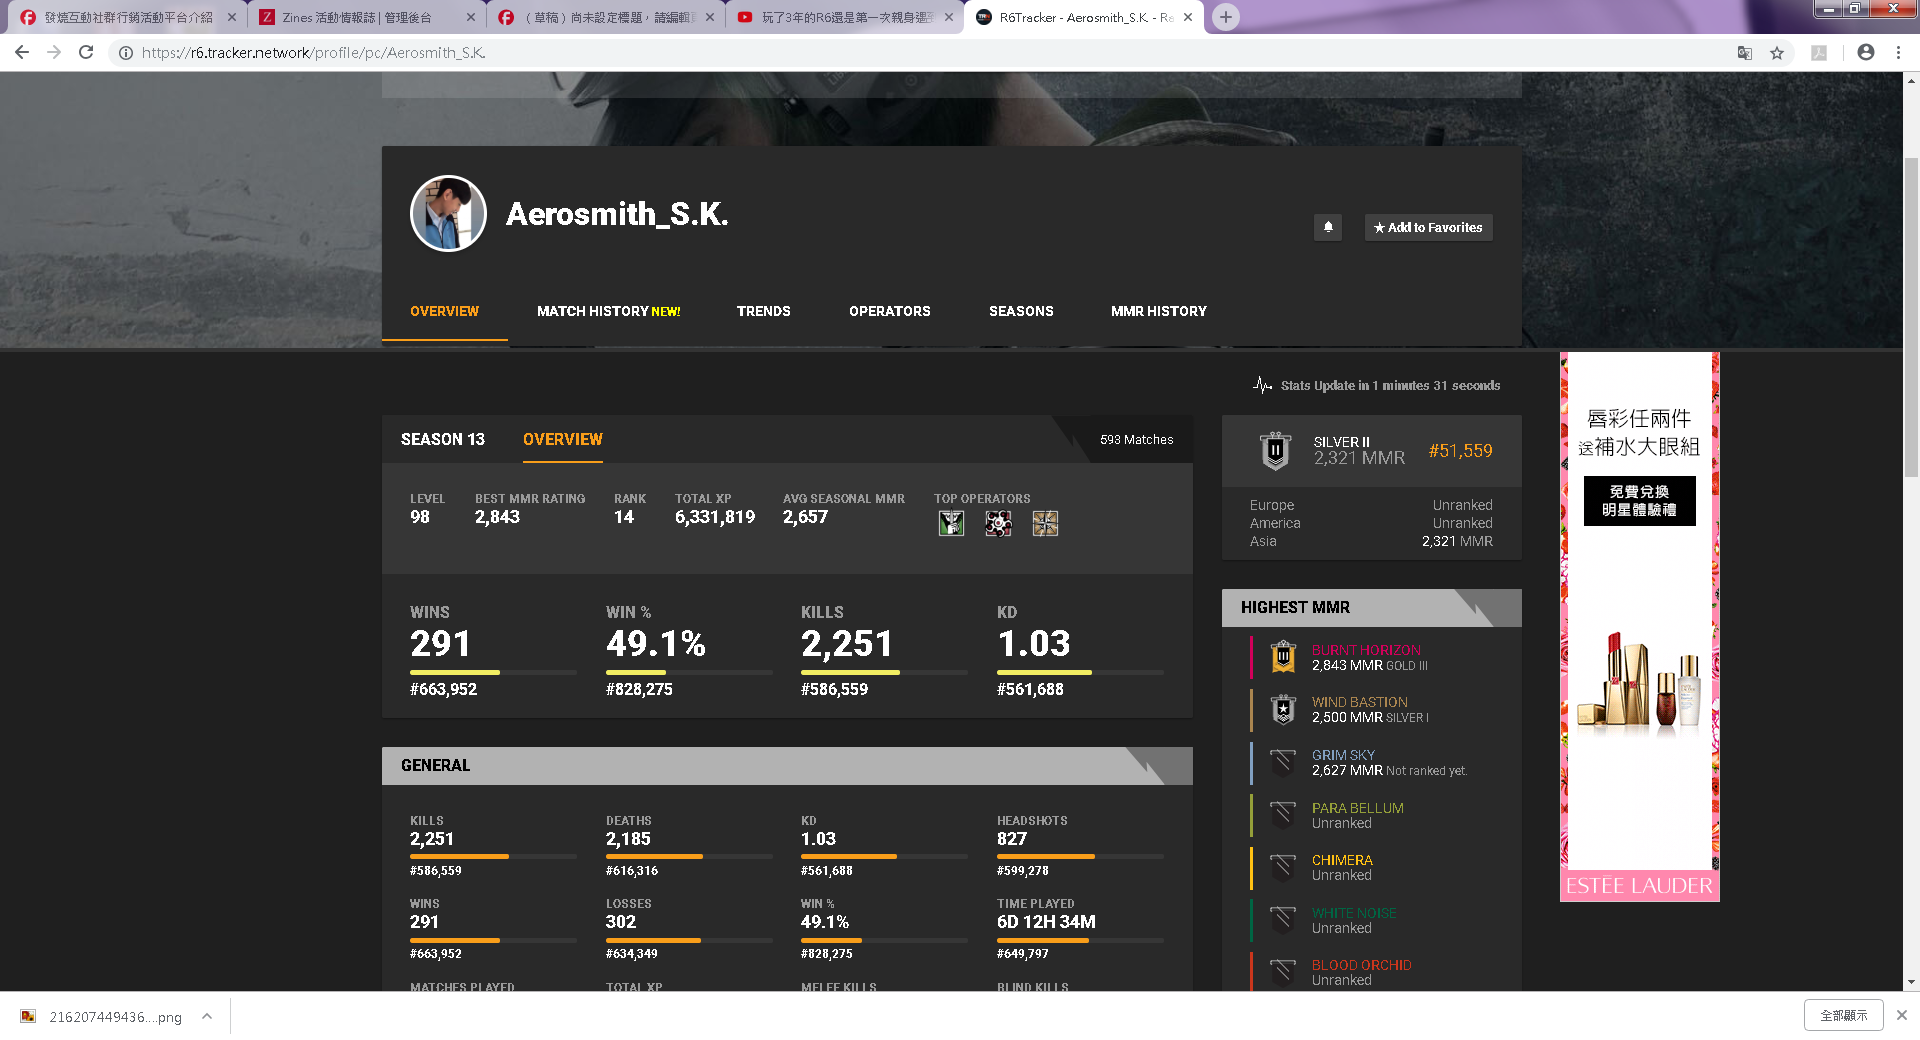Go to the MMR History tab
The width and height of the screenshot is (1920, 1040).
click(1158, 311)
